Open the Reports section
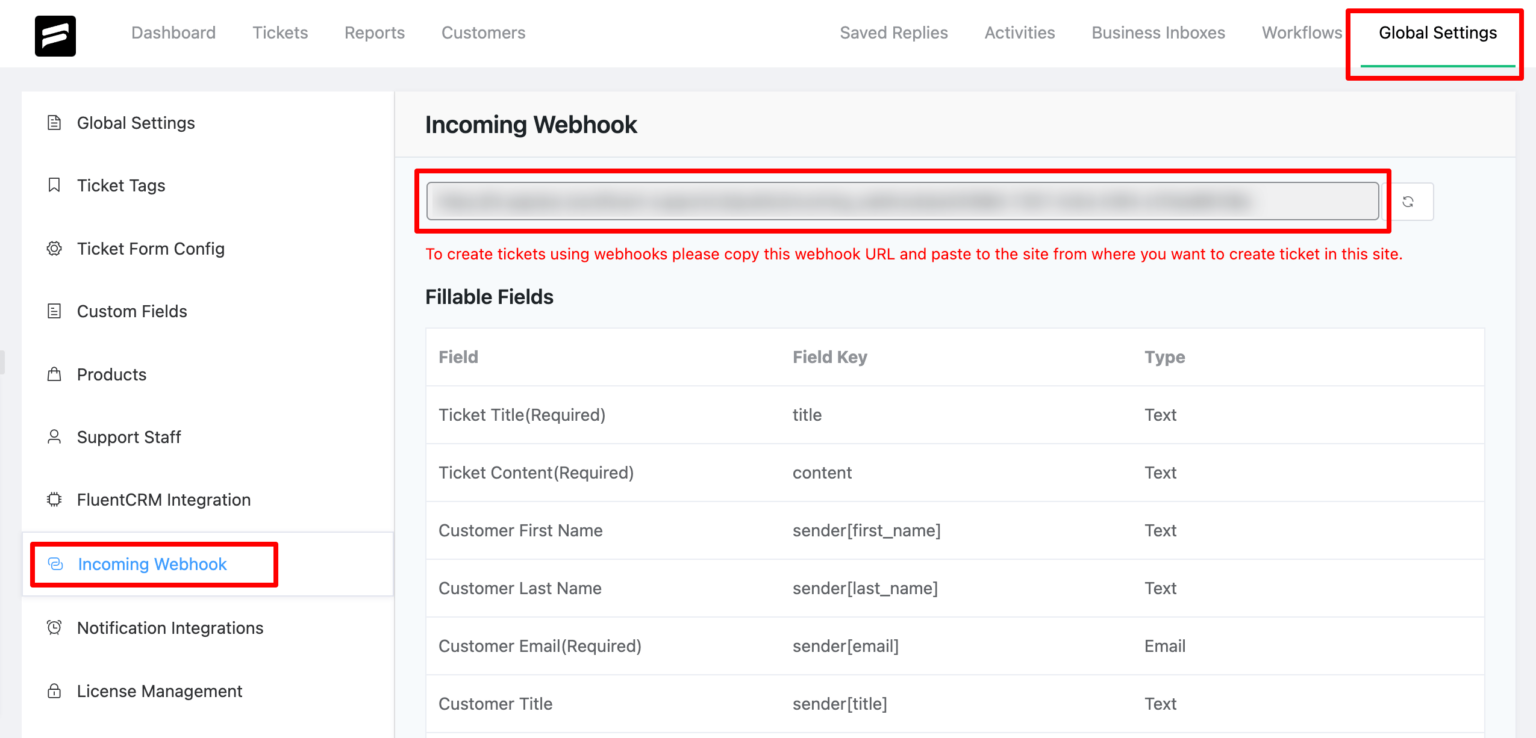Screen dimensions: 1536x738 [374, 32]
